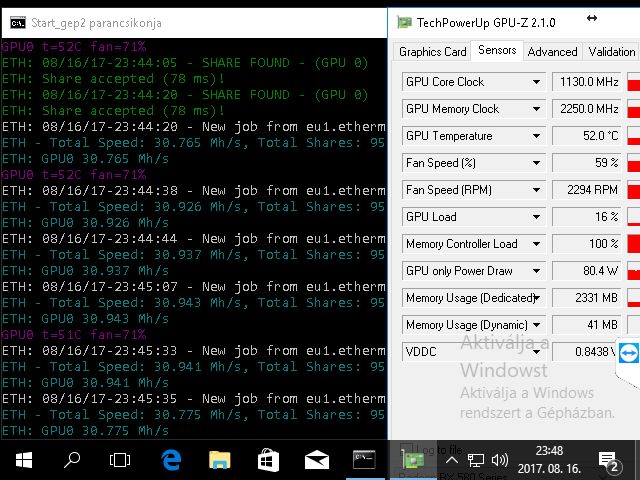The height and width of the screenshot is (480, 640).
Task: Click the GPU0 30.775 Mh/s line
Action: pos(85,431)
